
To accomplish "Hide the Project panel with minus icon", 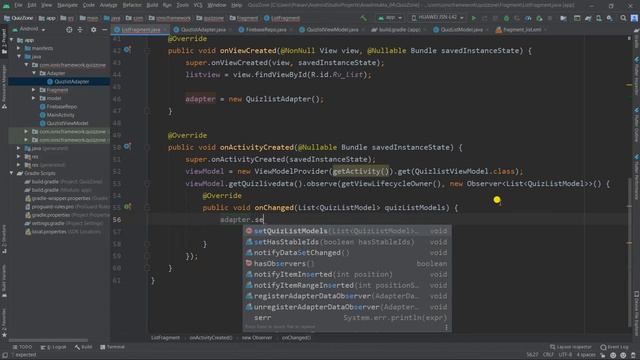I will coord(104,30).
